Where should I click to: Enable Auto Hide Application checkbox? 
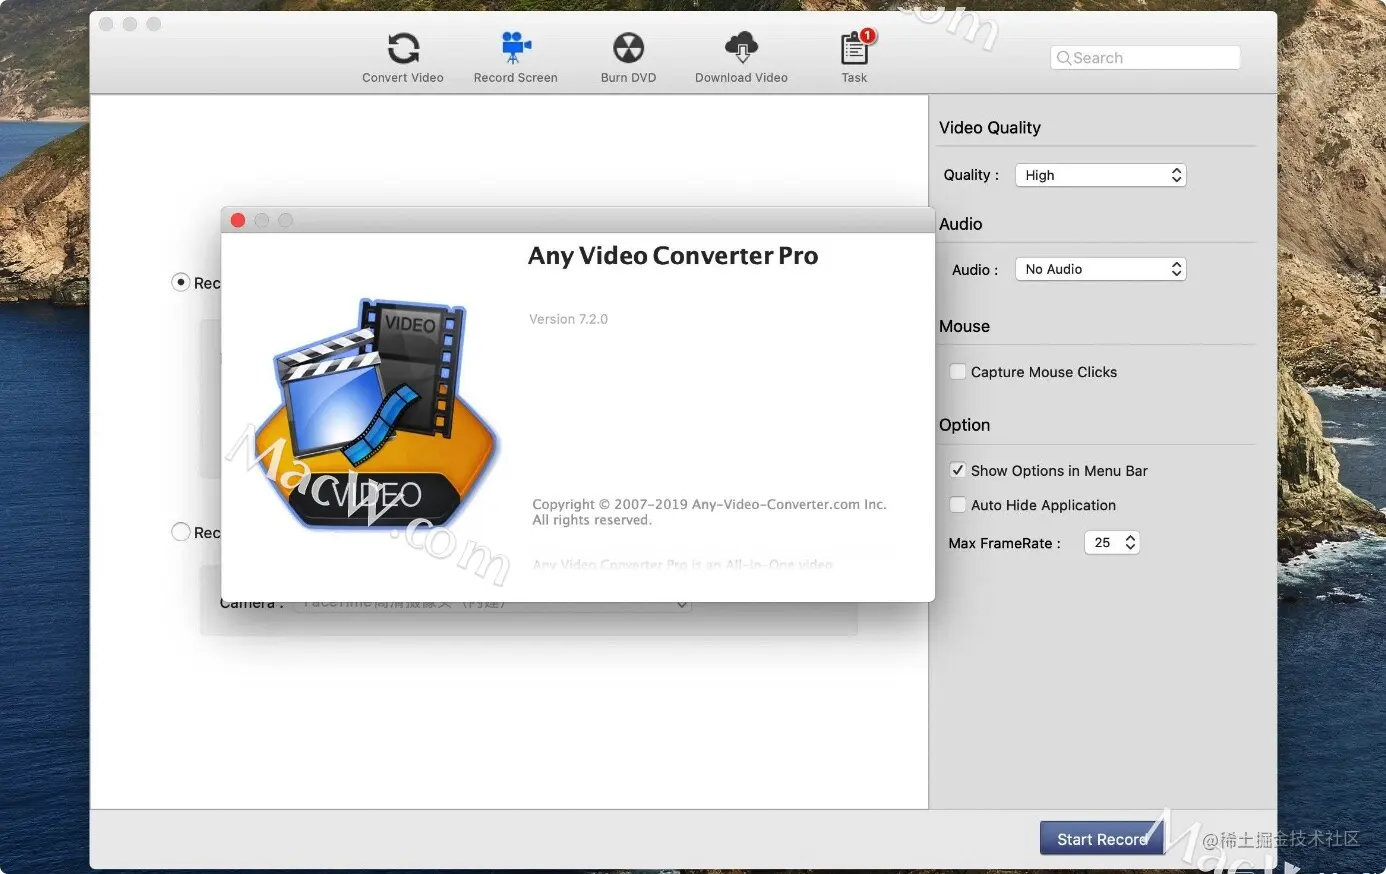tap(958, 505)
